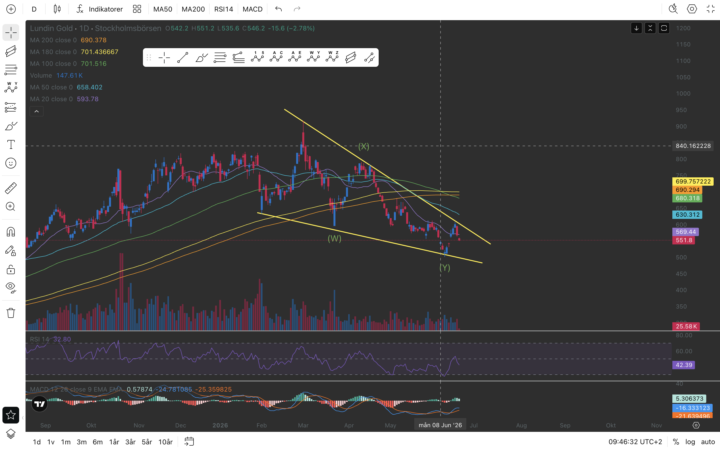Click the add symbol plus icon

click(x=11, y=9)
